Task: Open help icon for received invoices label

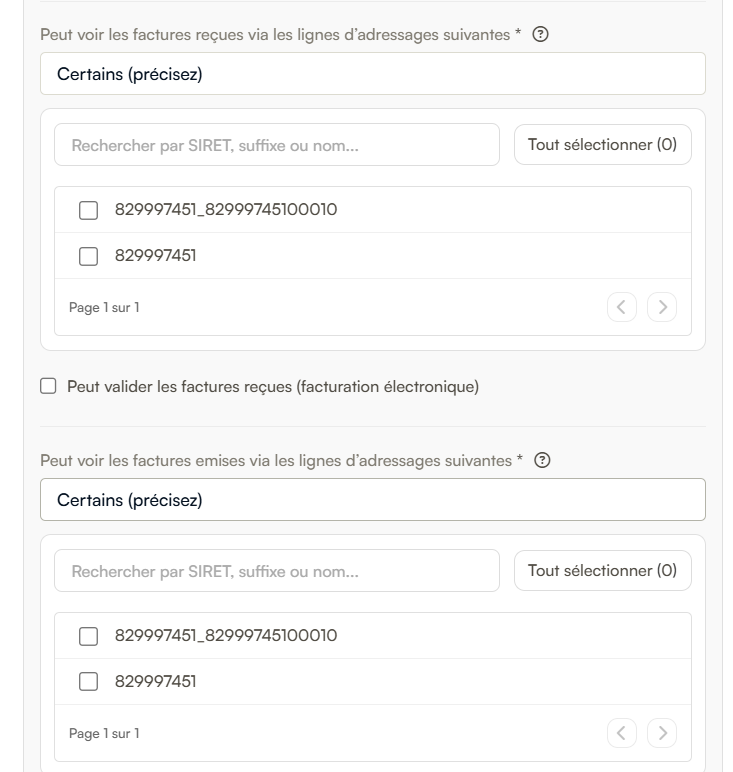Action: tap(540, 34)
